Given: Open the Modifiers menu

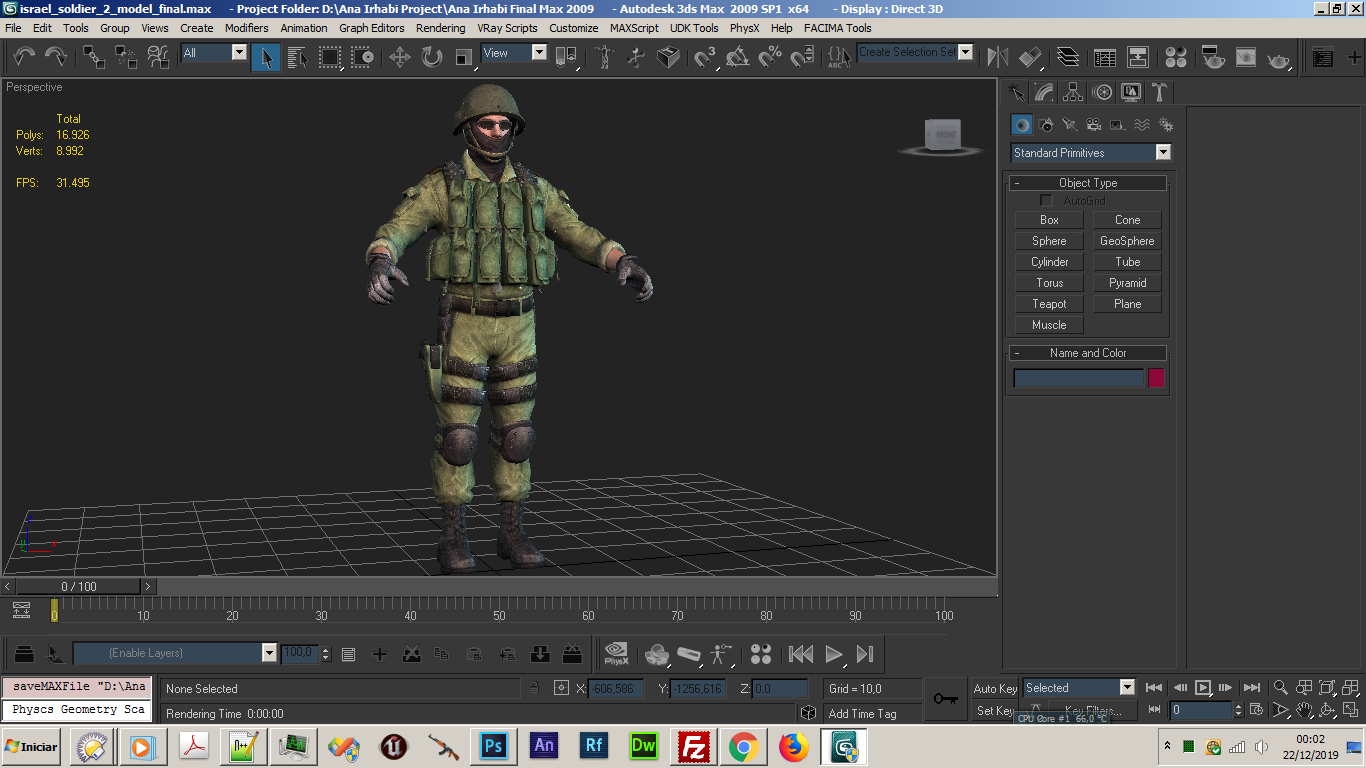Looking at the screenshot, I should click(x=246, y=28).
